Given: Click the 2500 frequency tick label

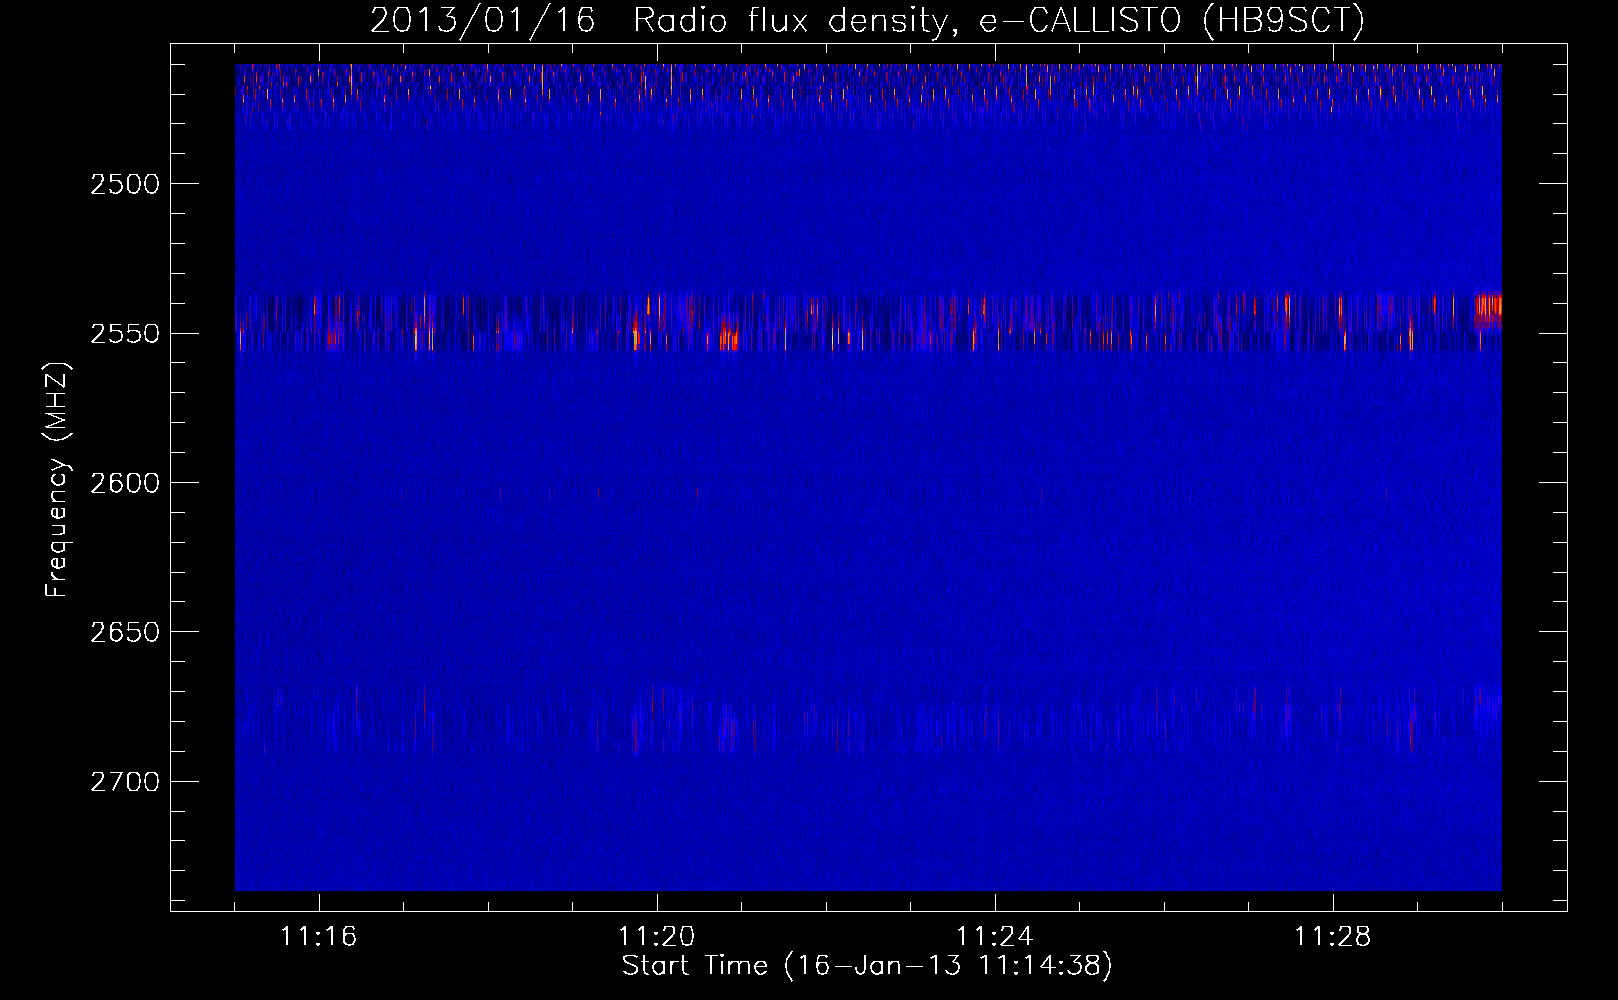Looking at the screenshot, I should pyautogui.click(x=124, y=184).
